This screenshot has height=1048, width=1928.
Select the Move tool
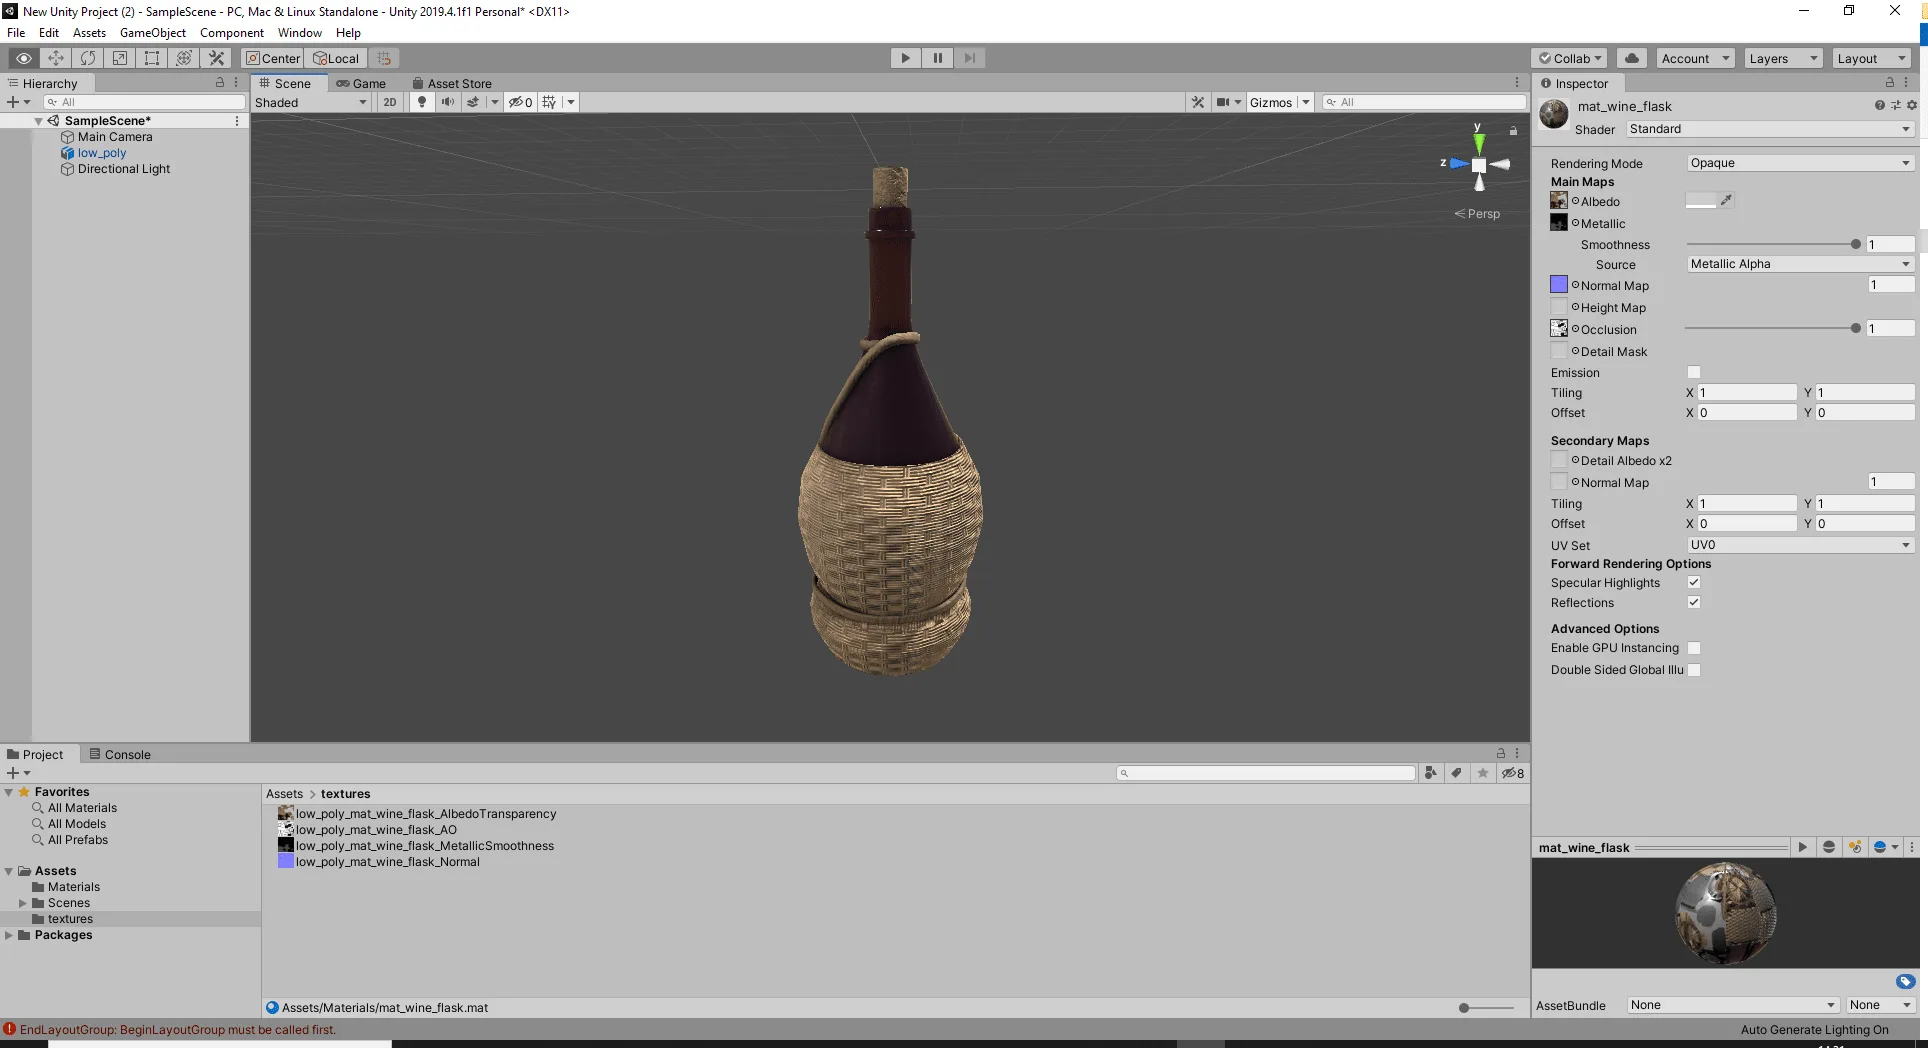click(x=56, y=58)
